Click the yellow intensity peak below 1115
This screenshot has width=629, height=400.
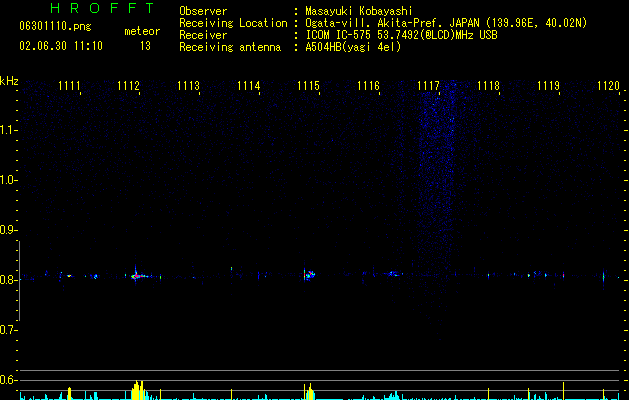tap(310, 392)
